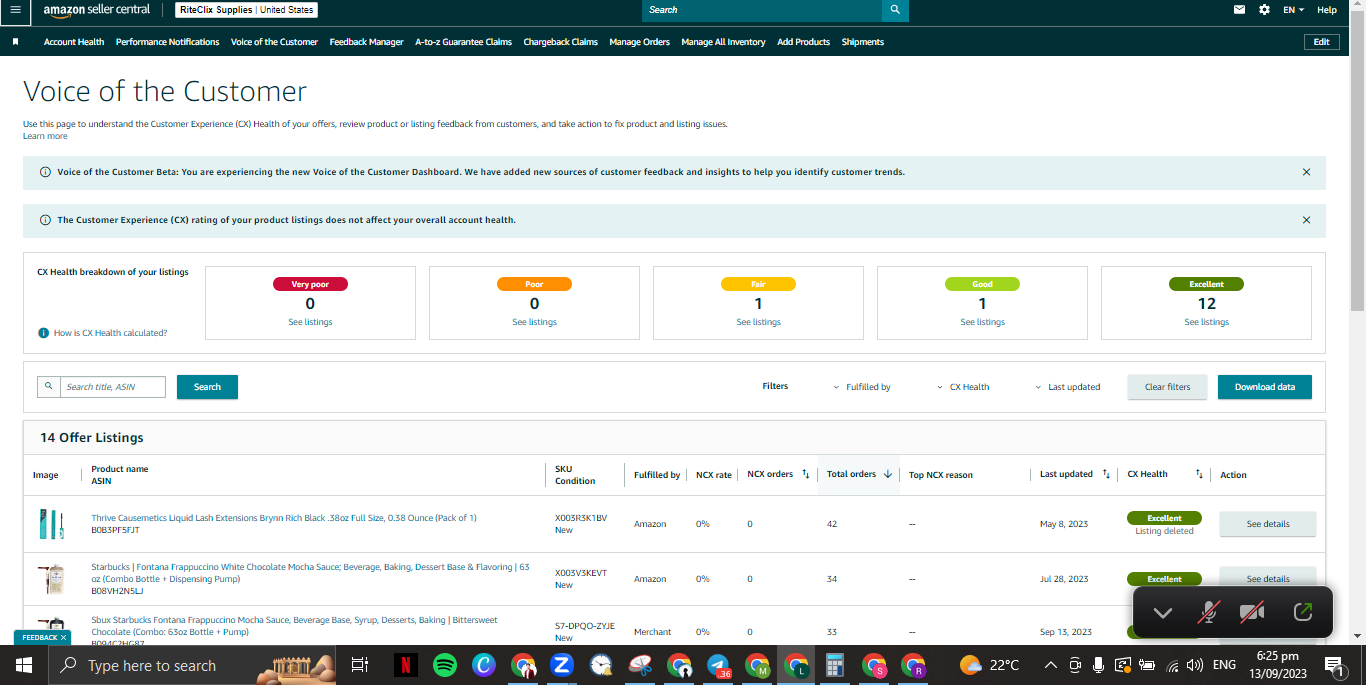Open Account Health from nav bar
Viewport: 1366px width, 685px height.
click(x=74, y=42)
